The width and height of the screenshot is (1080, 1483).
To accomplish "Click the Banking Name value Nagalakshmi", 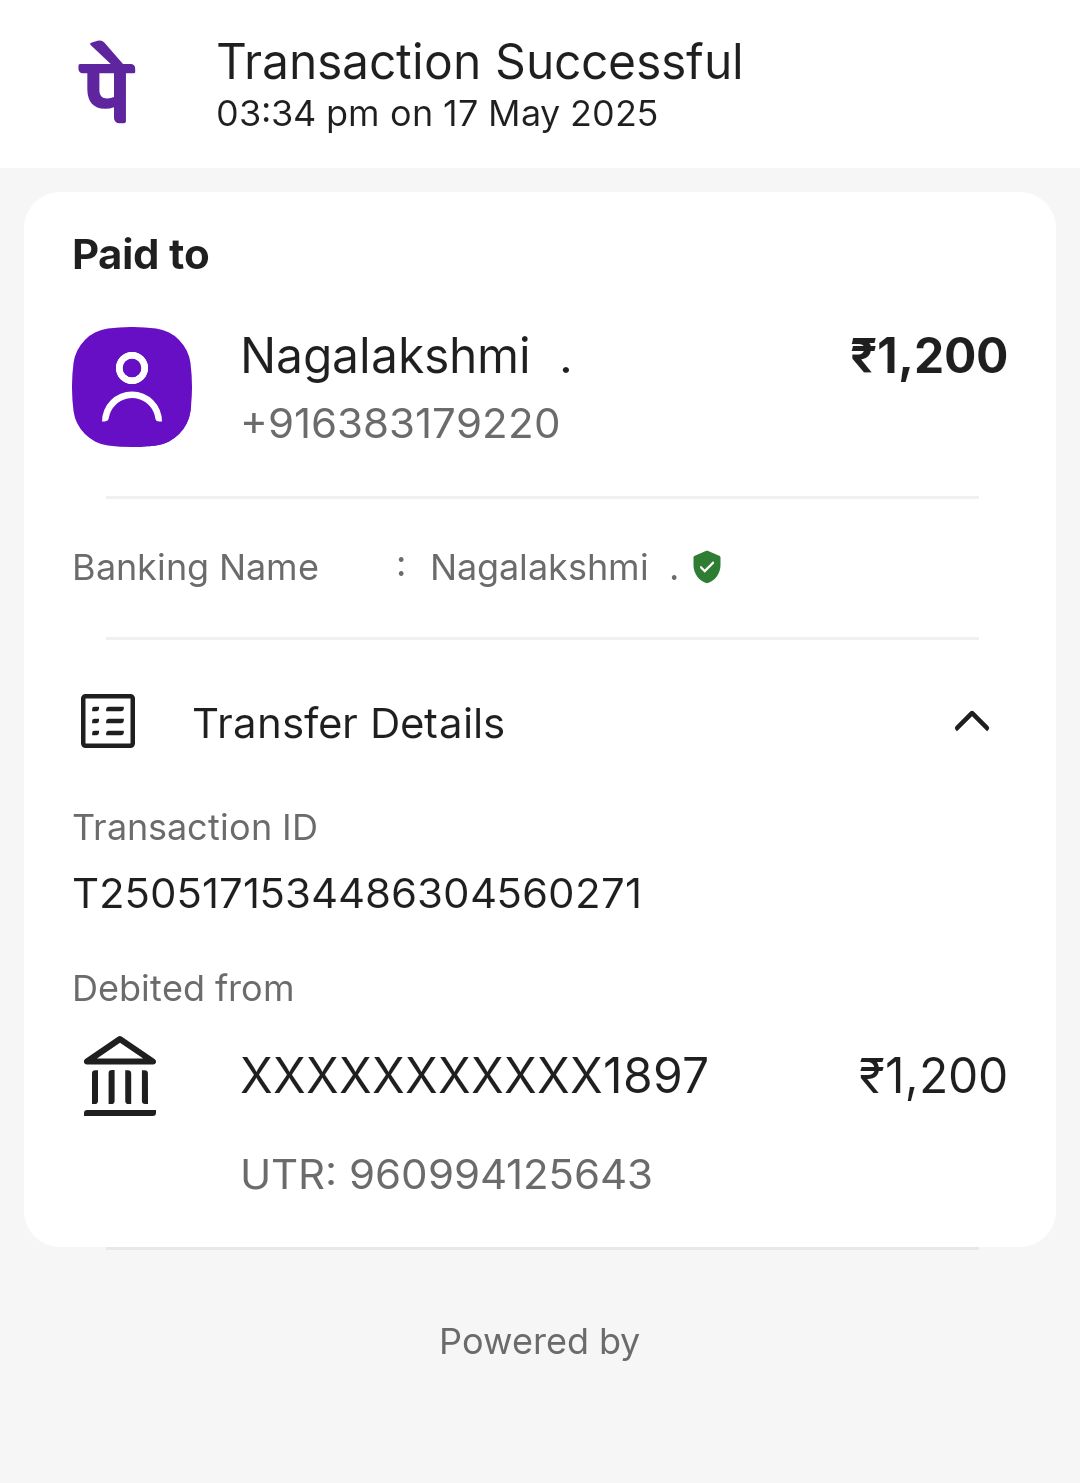I will [x=540, y=568].
